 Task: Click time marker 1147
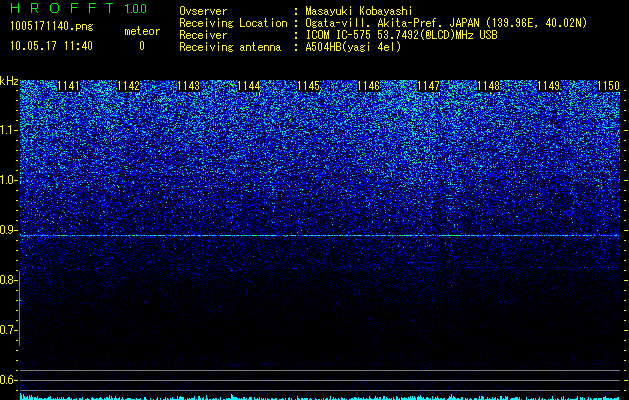428,86
